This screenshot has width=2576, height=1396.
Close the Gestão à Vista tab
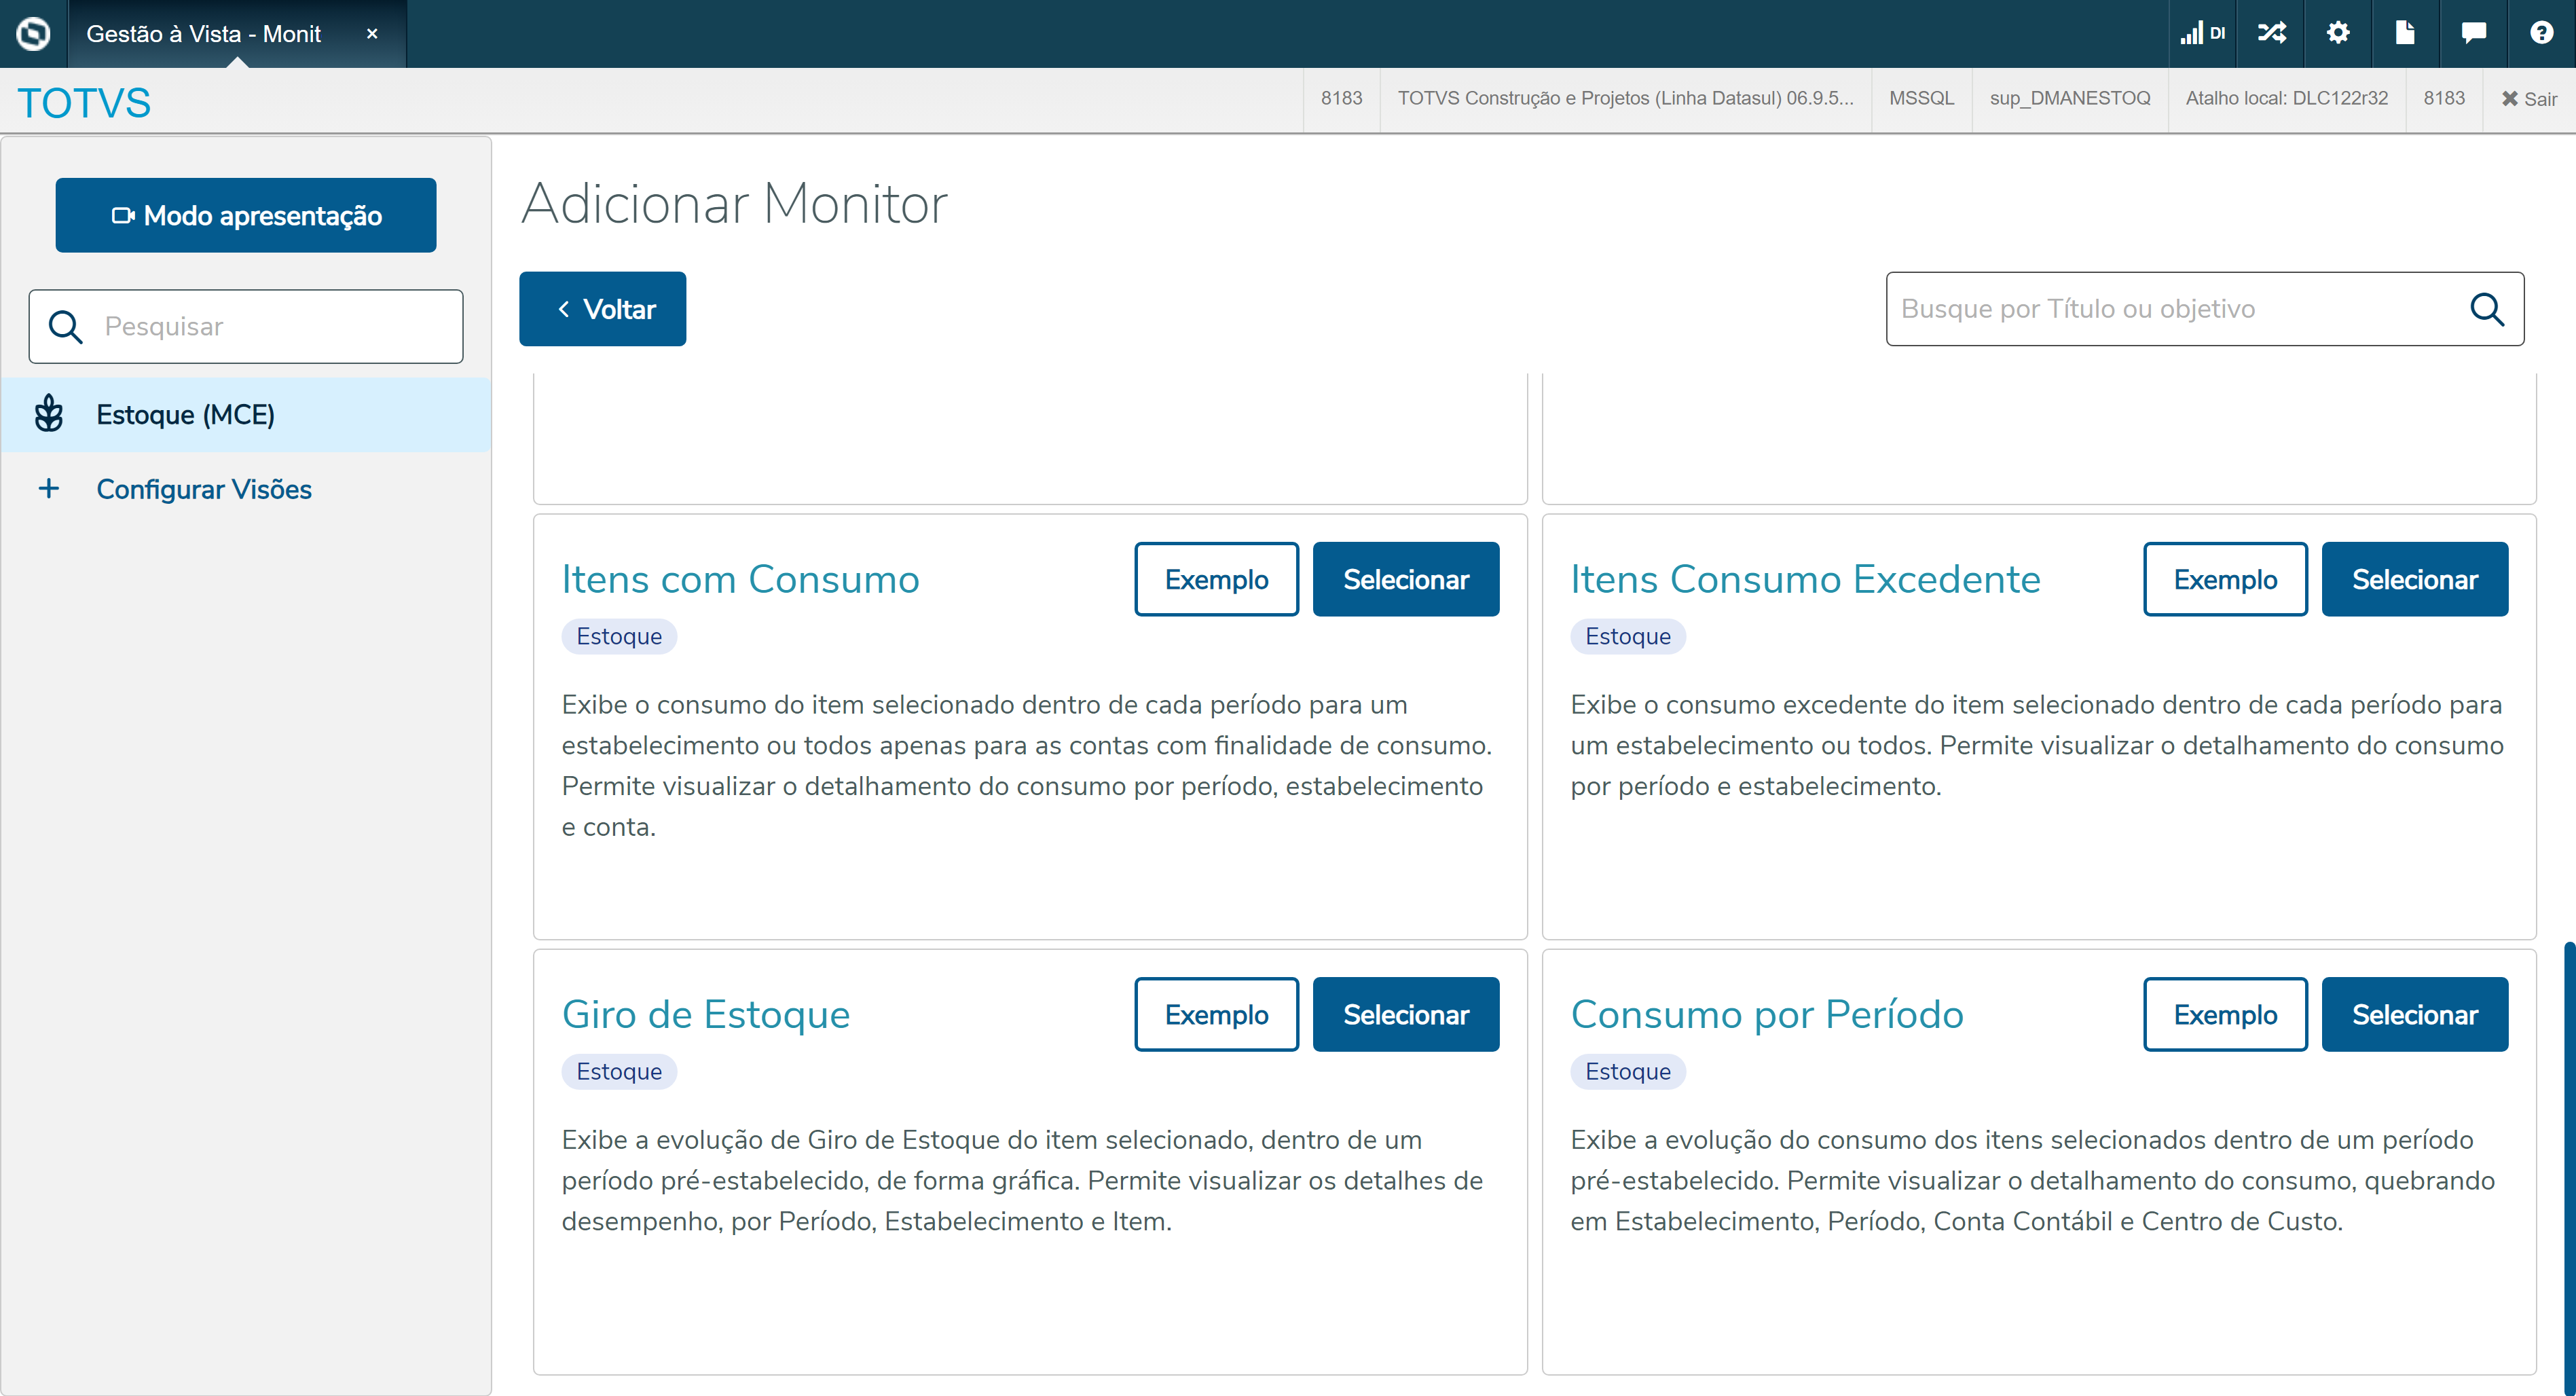[x=372, y=34]
